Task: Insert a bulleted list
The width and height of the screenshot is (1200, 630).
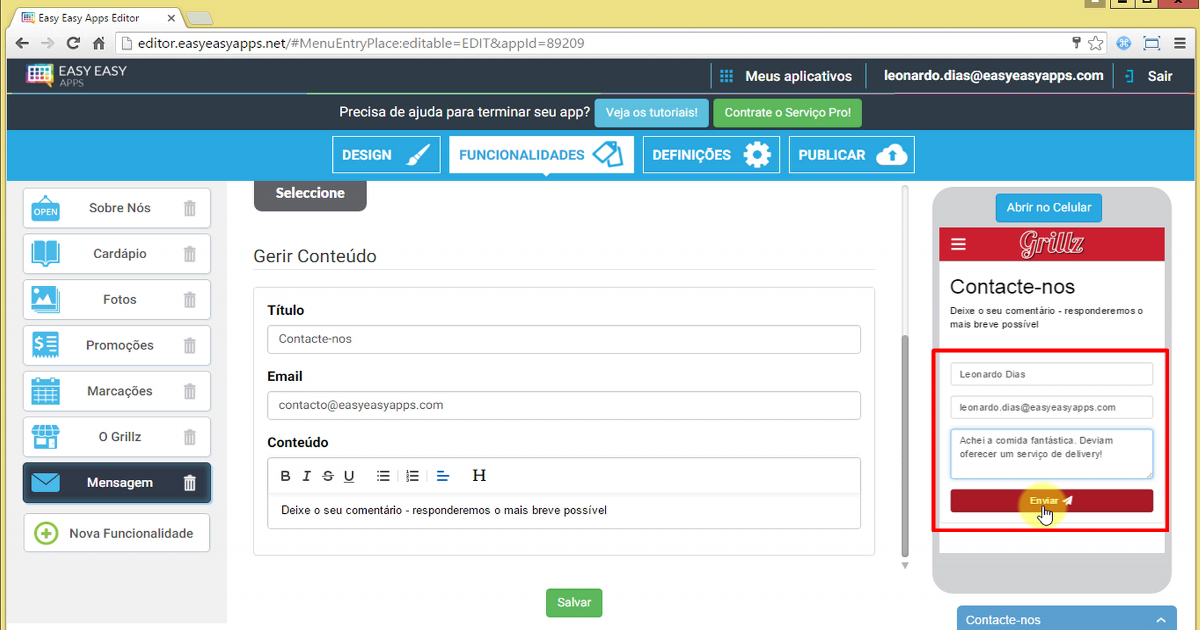Action: pyautogui.click(x=383, y=476)
